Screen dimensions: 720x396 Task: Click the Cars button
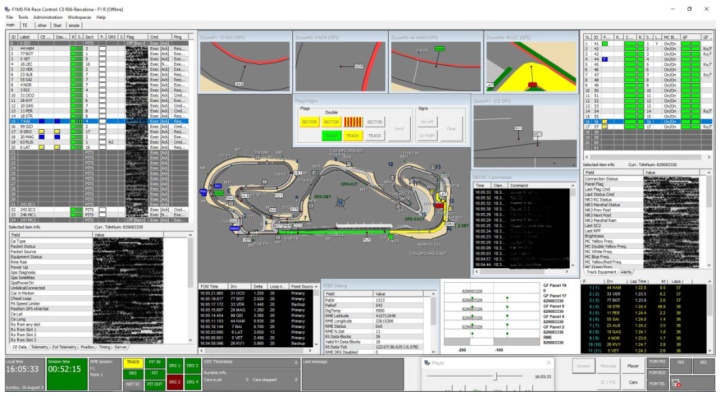pyautogui.click(x=633, y=382)
